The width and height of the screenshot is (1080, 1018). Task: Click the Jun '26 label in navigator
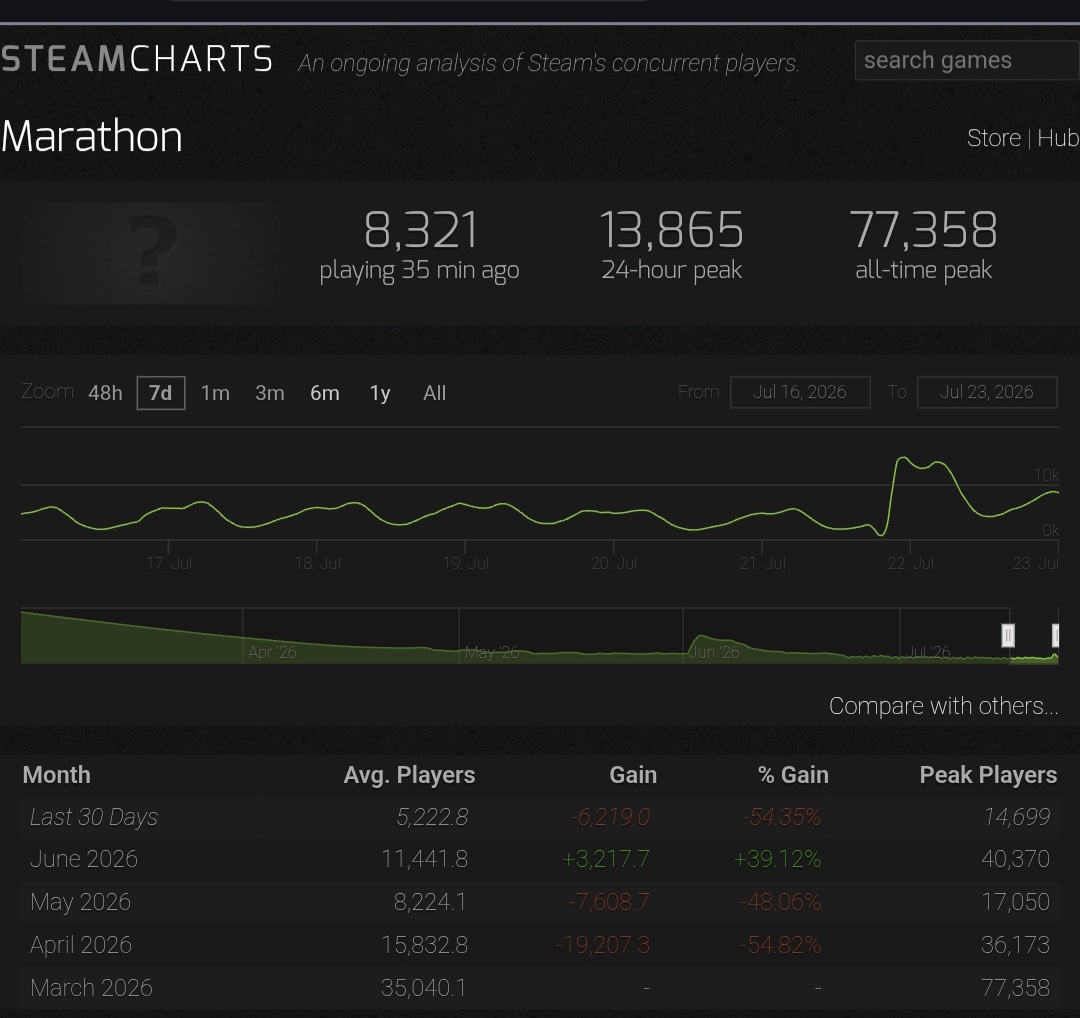714,652
